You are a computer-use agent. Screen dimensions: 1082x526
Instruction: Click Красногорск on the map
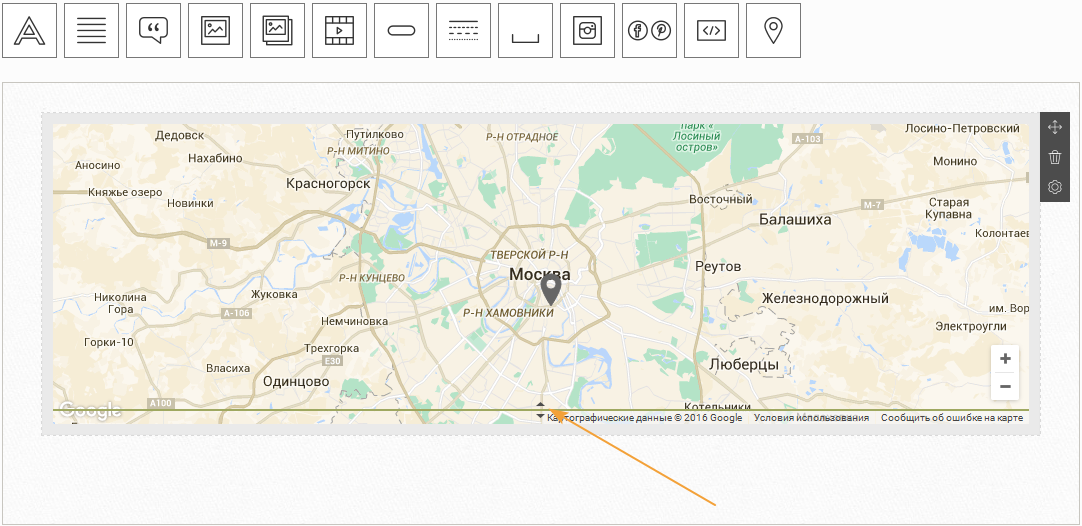(x=328, y=184)
